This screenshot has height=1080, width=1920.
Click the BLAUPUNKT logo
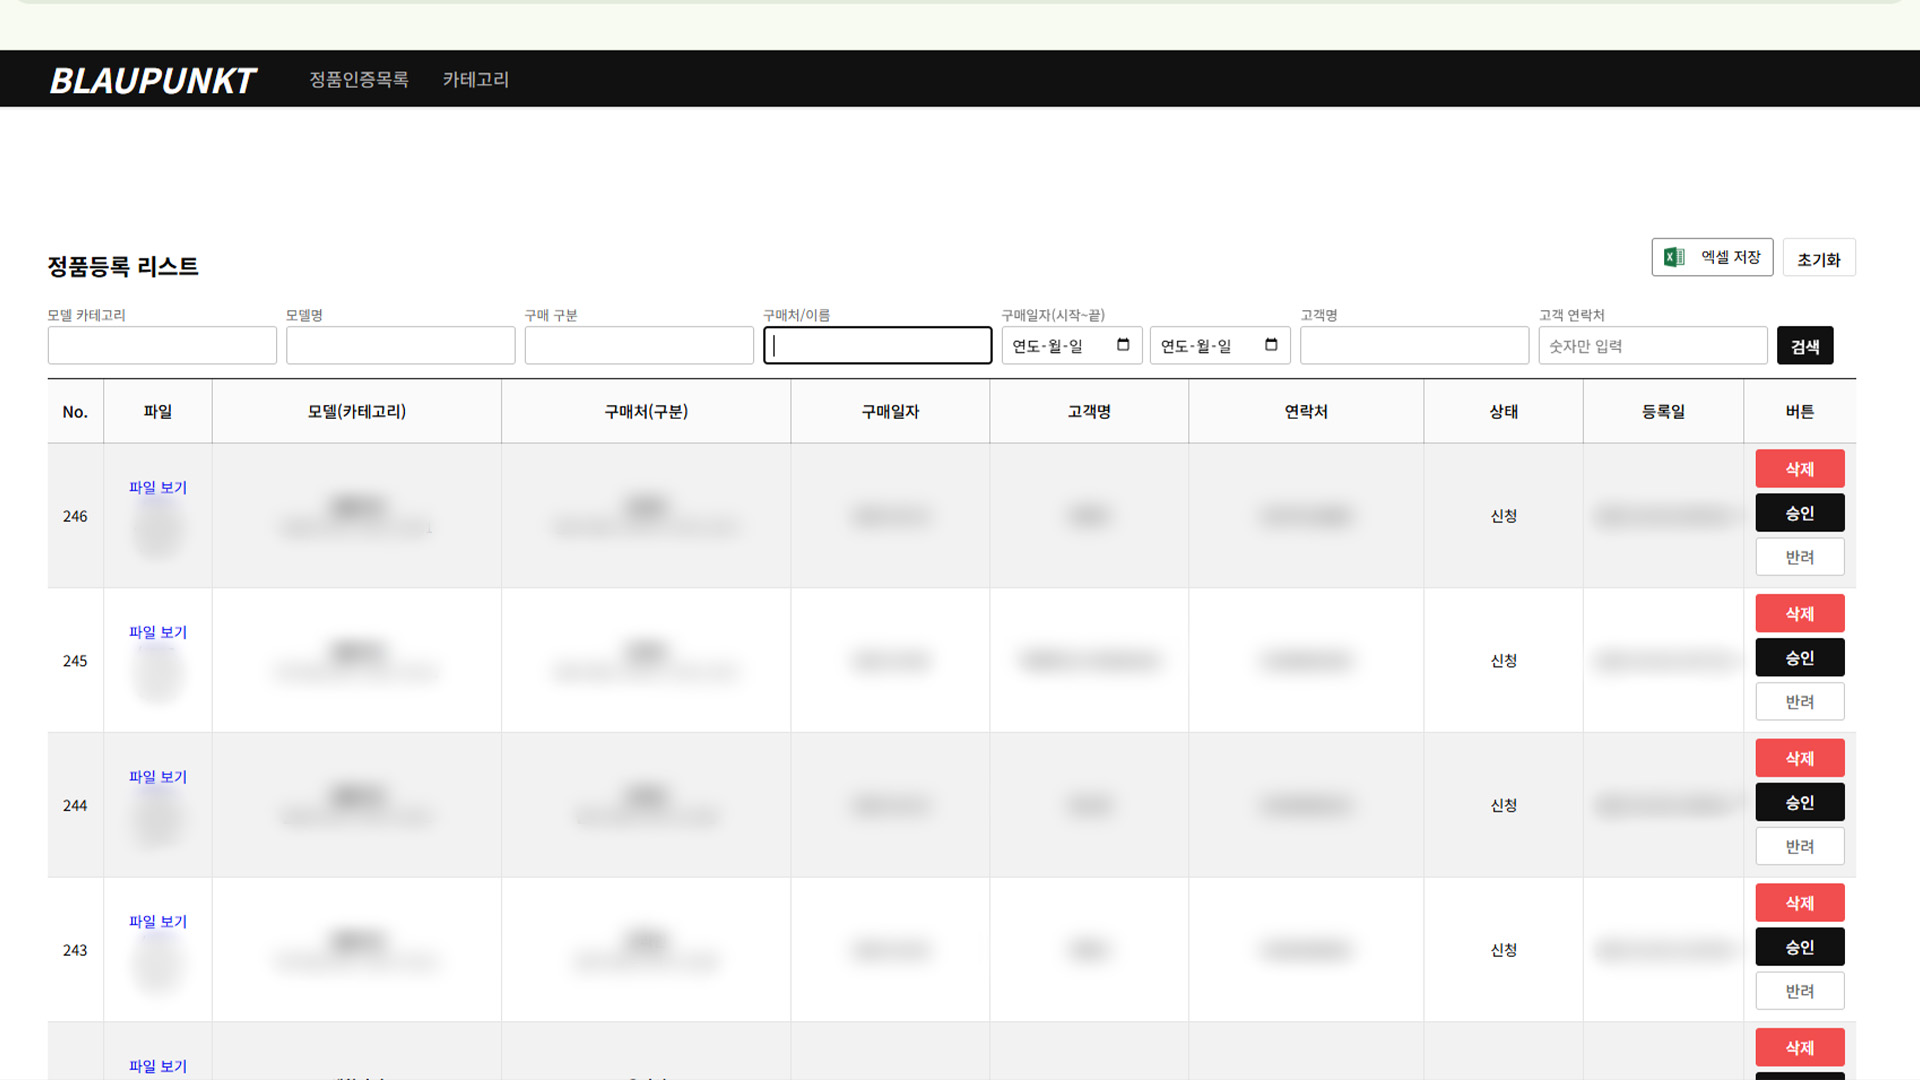tap(153, 80)
